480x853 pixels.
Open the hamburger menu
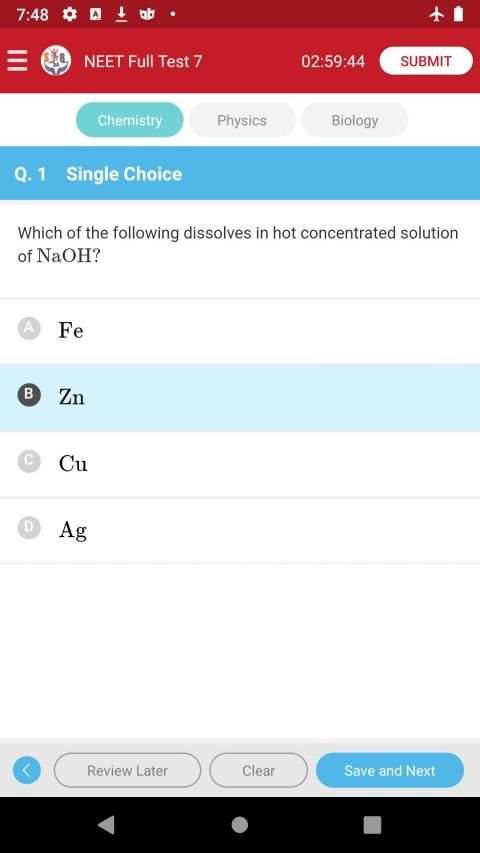point(17,60)
